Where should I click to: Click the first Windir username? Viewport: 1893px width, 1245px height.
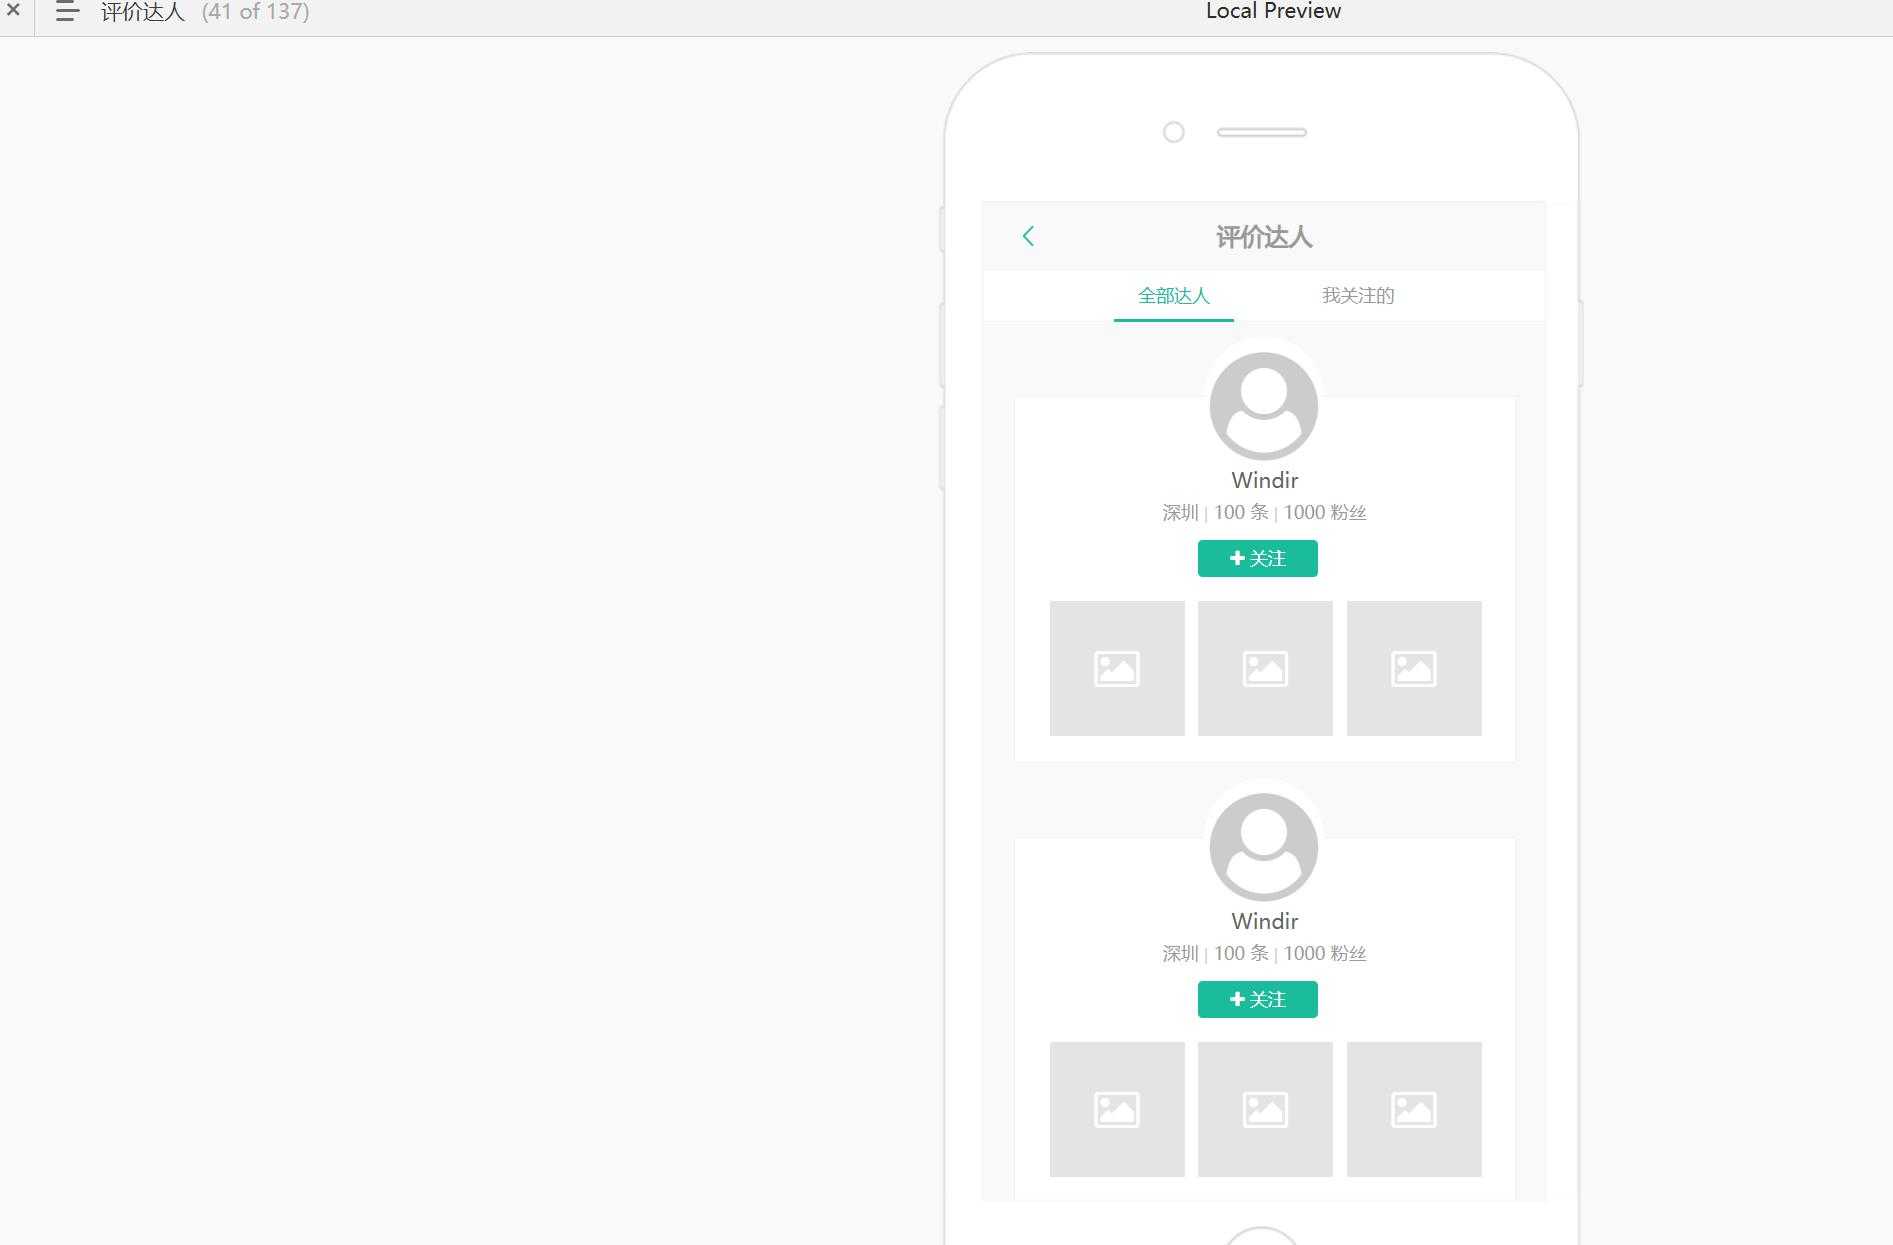1265,480
